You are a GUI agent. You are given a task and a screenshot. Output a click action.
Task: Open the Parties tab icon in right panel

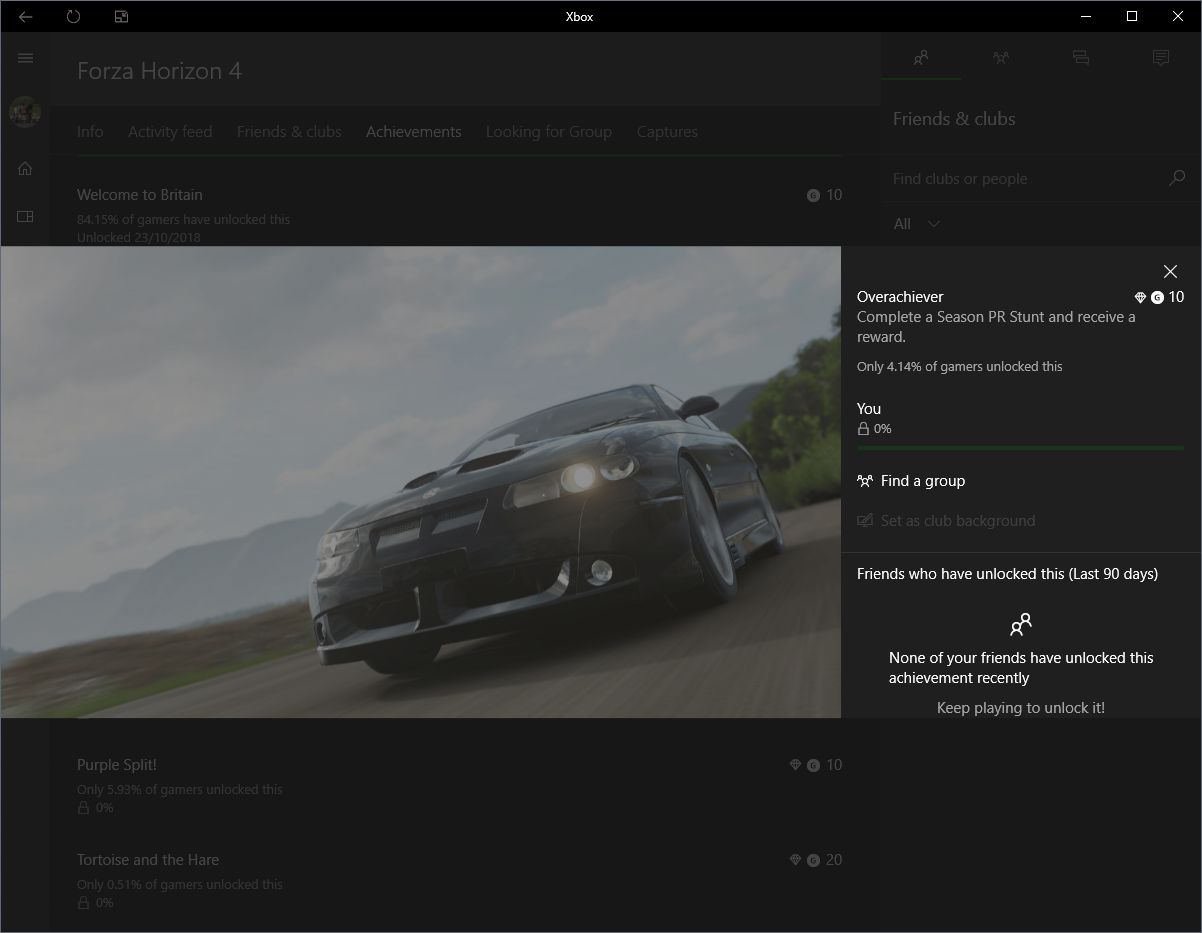point(1001,58)
